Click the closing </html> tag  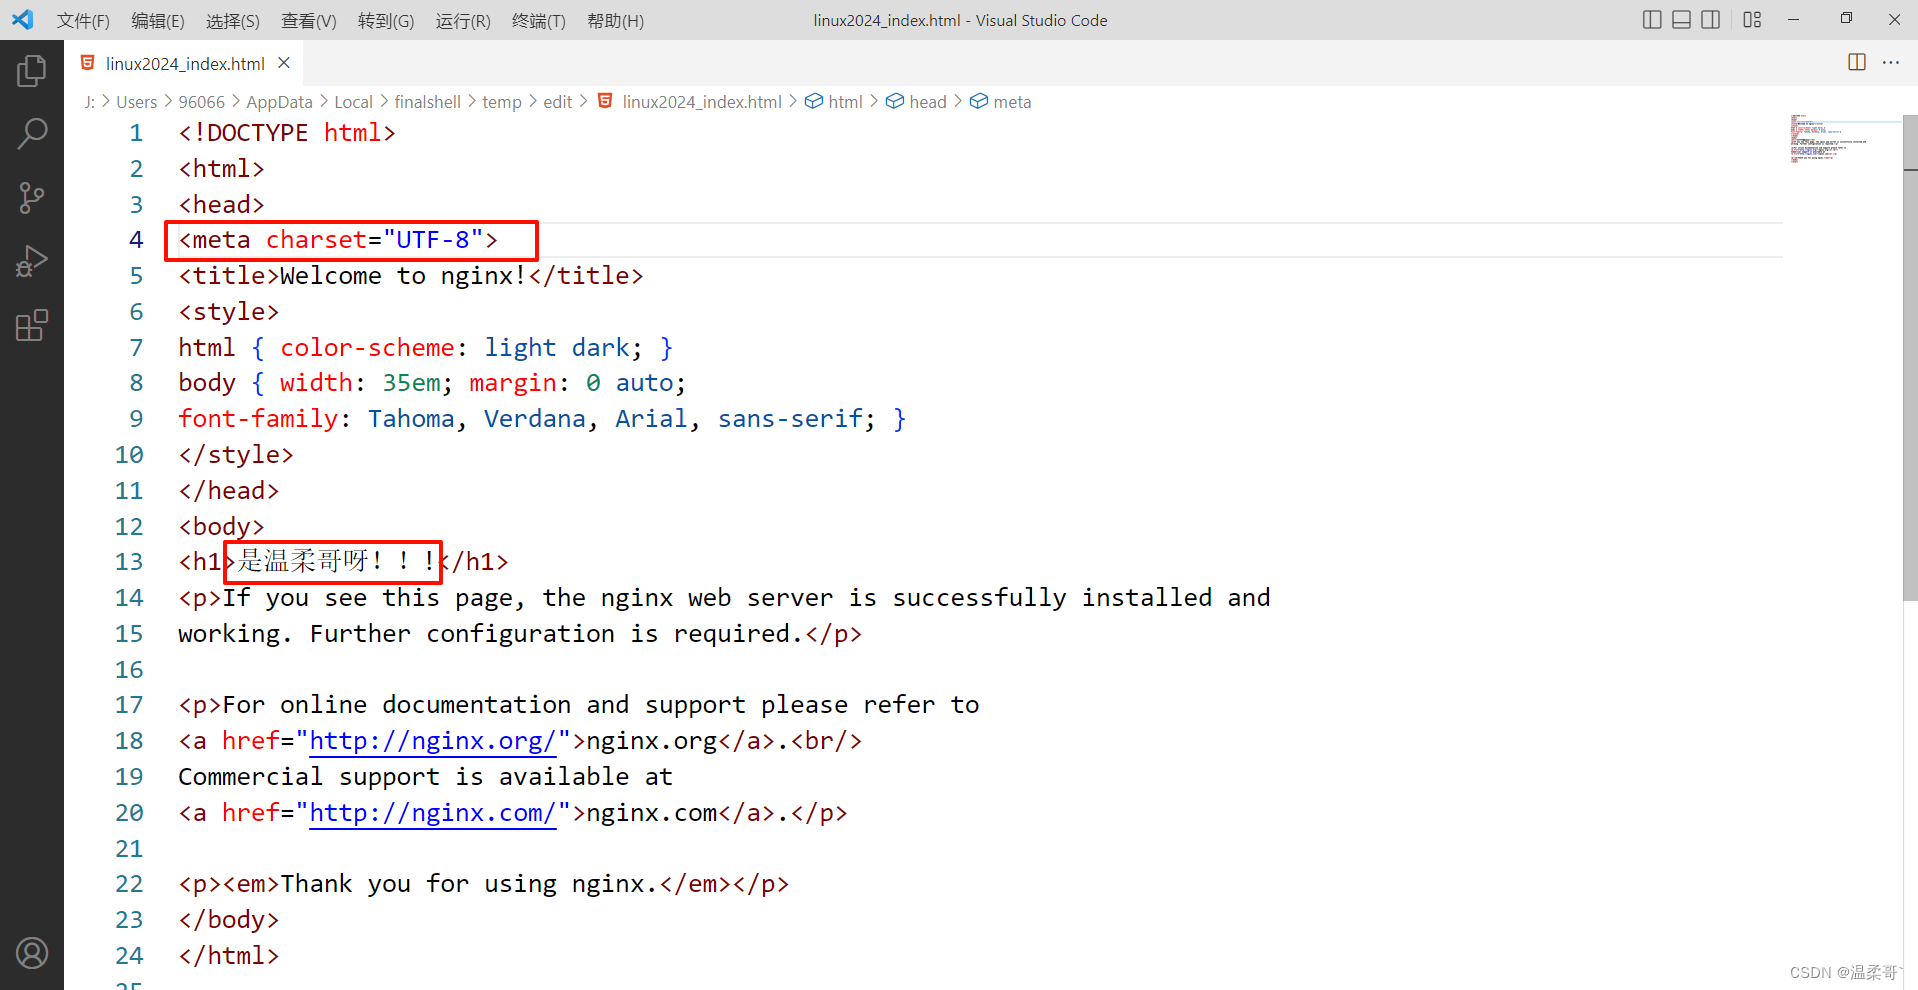click(x=229, y=956)
